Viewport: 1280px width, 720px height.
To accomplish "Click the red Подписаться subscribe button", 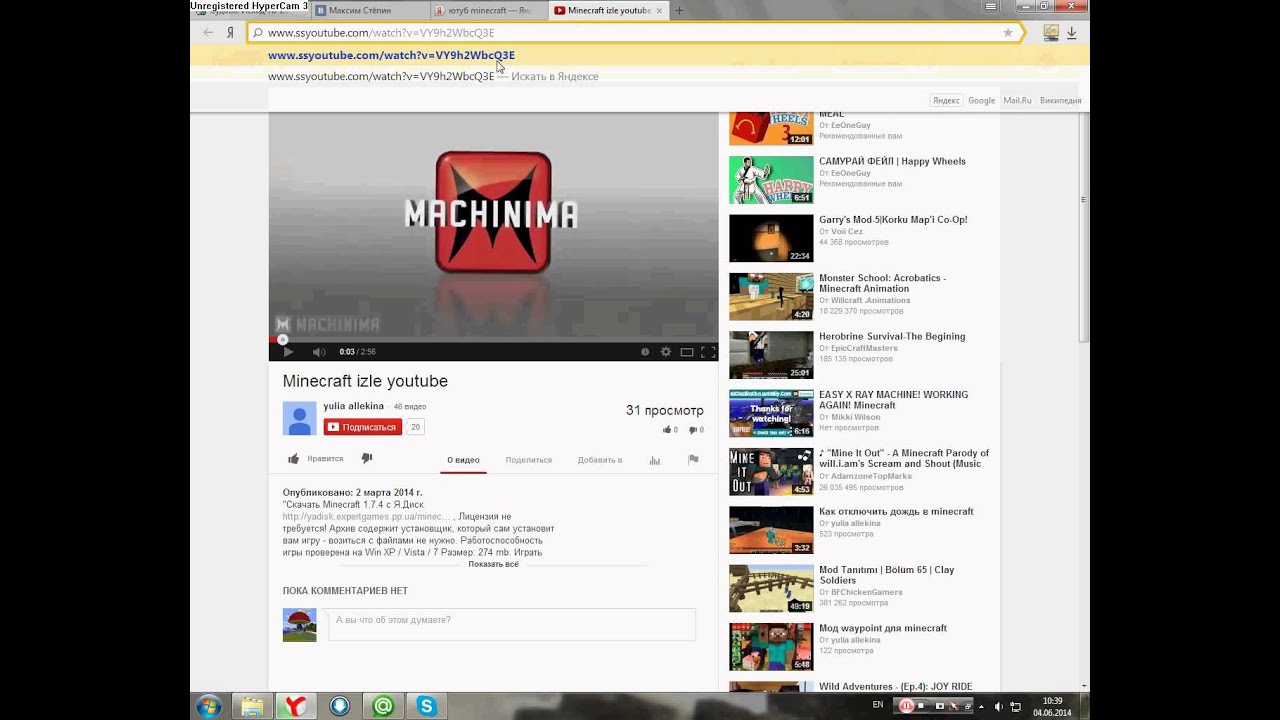I will click(362, 427).
